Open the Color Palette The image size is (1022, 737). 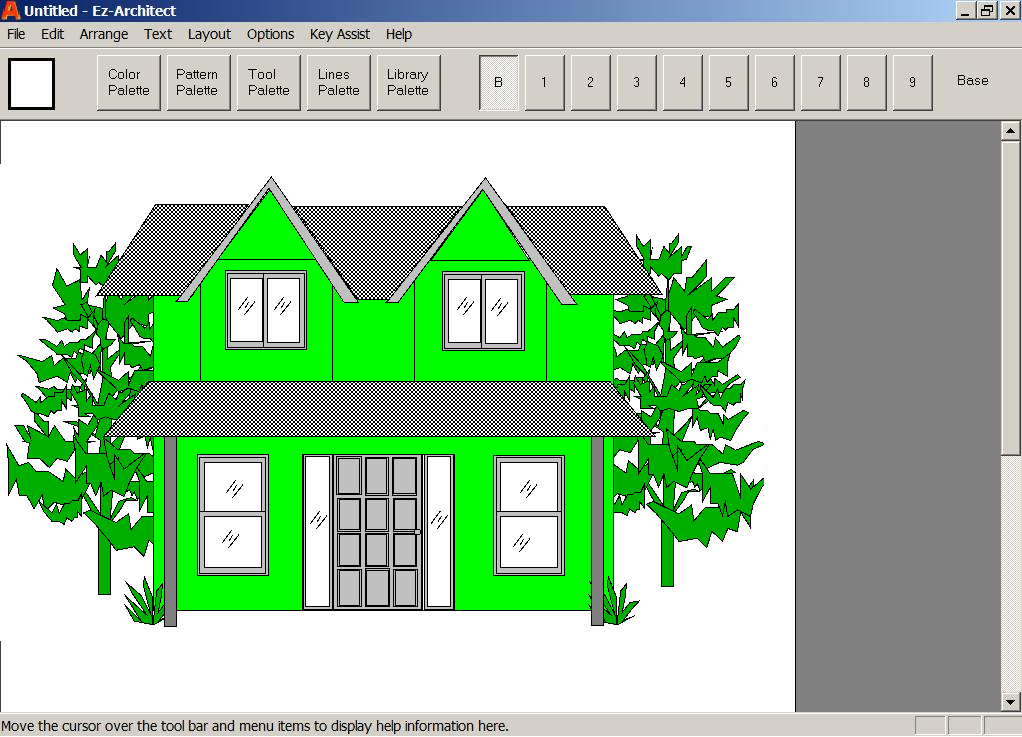click(x=129, y=82)
